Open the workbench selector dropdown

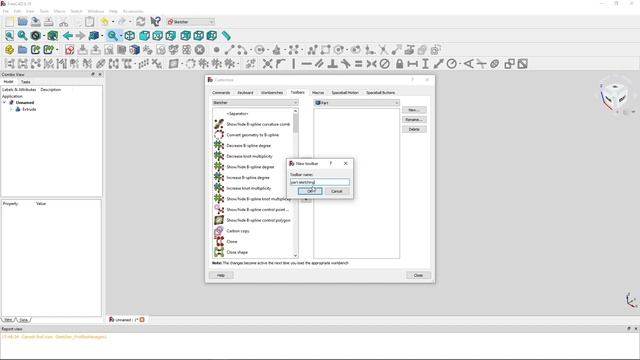[191, 22]
